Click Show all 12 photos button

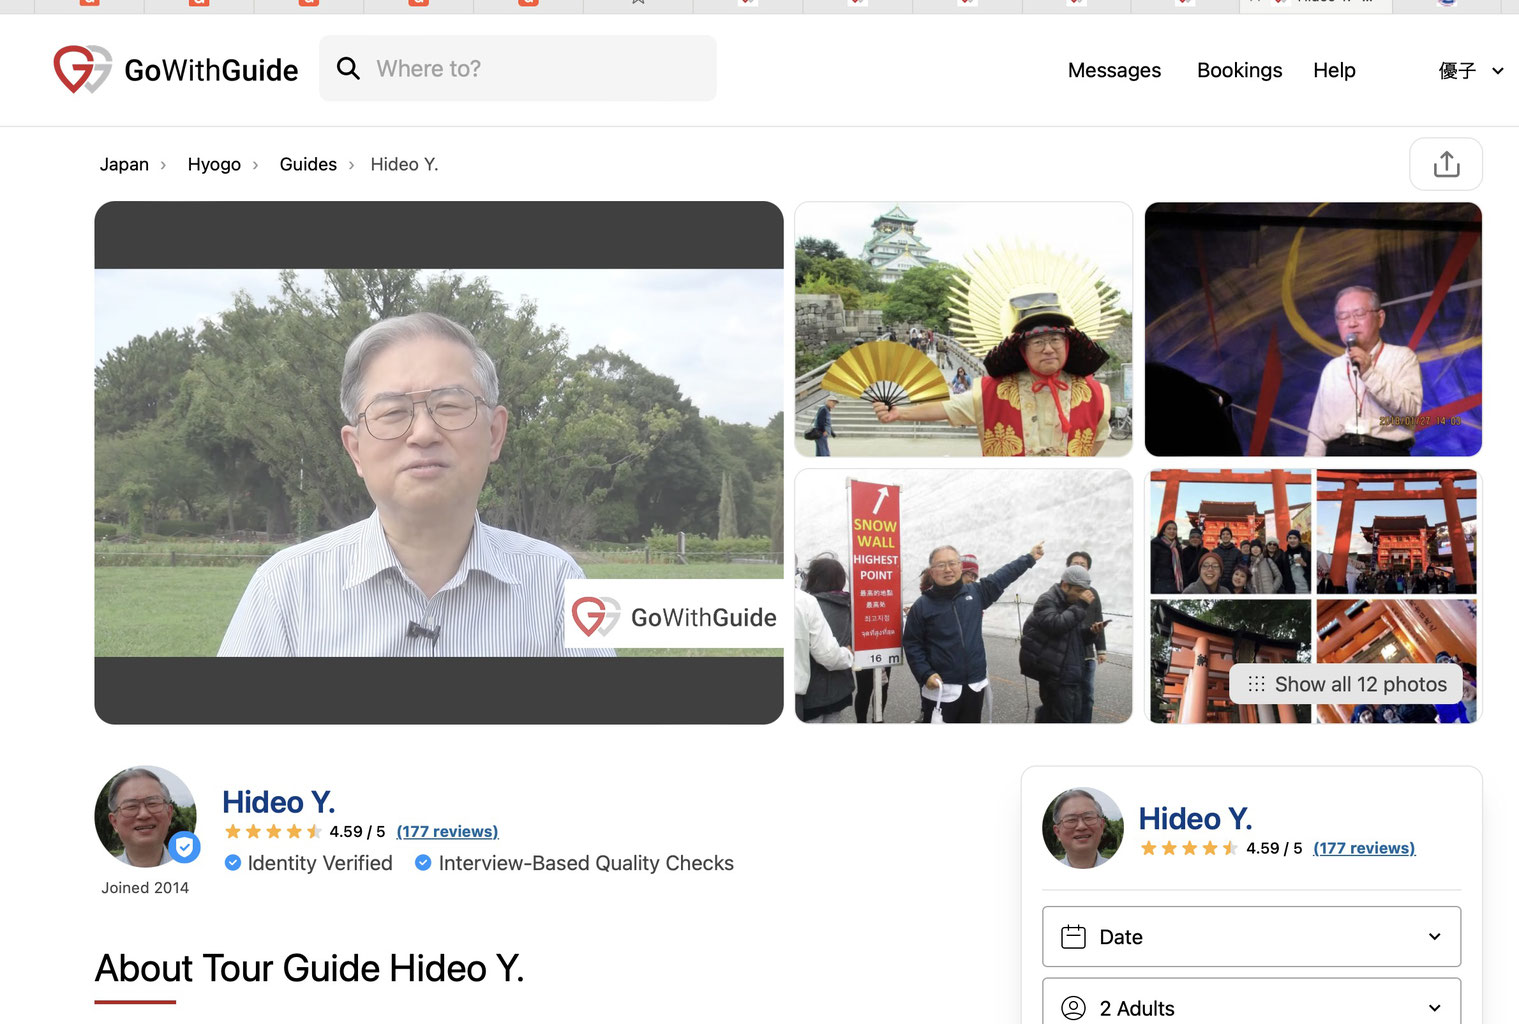click(1346, 684)
